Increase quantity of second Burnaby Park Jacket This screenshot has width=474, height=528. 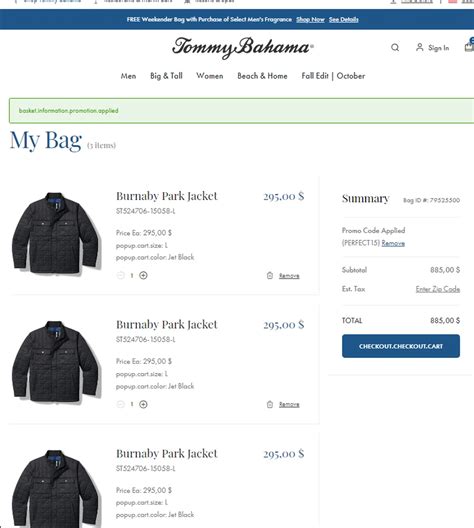(x=143, y=404)
